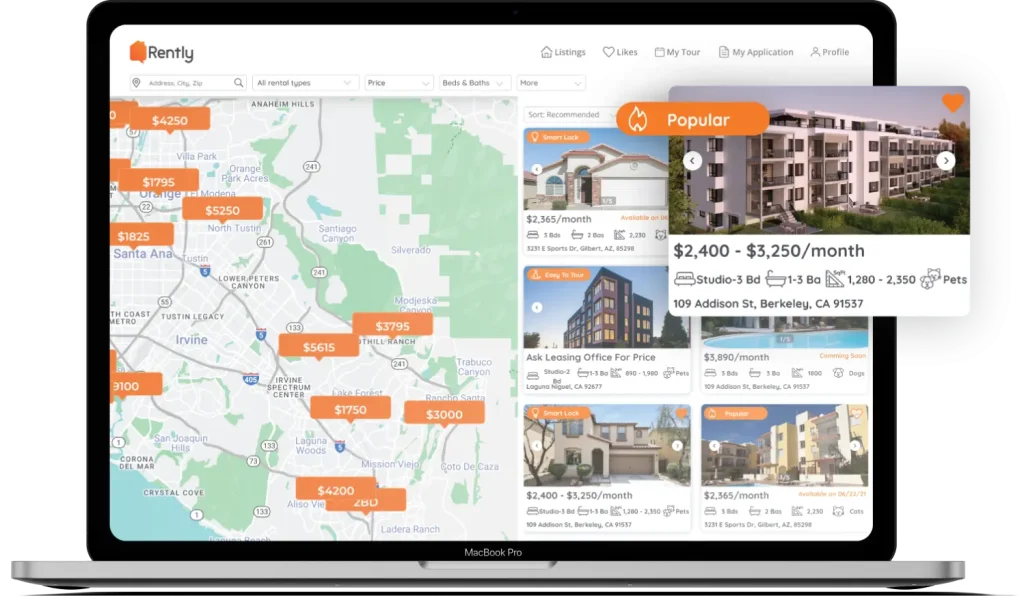This screenshot has width=1024, height=598.
Task: Open the Beds & Baths dropdown
Action: [x=474, y=83]
